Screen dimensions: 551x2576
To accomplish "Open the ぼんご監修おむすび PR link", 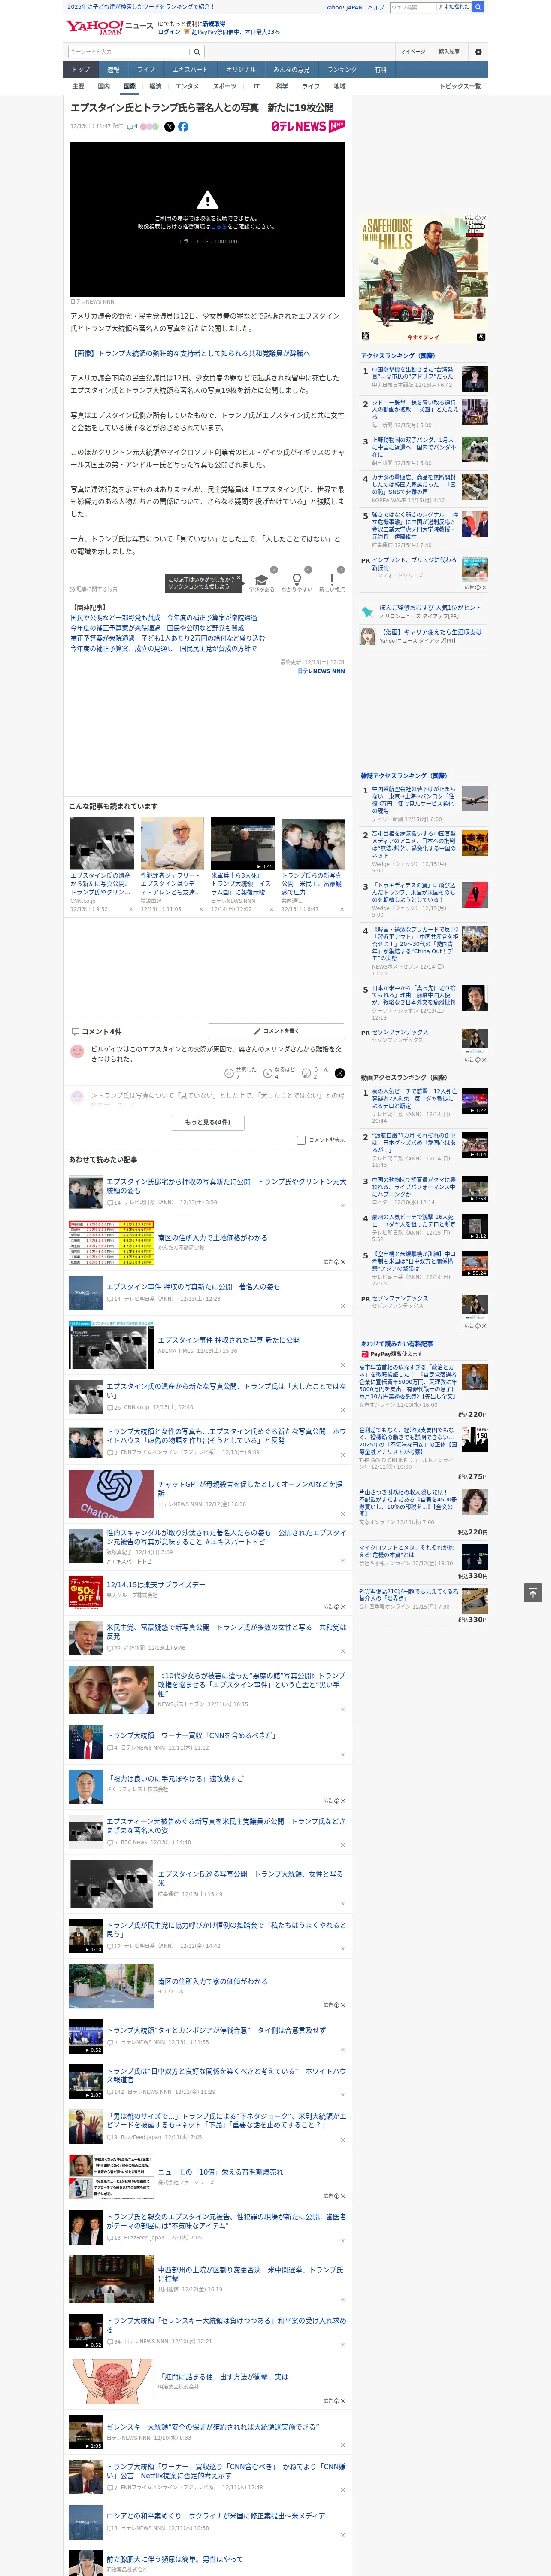I will point(430,607).
